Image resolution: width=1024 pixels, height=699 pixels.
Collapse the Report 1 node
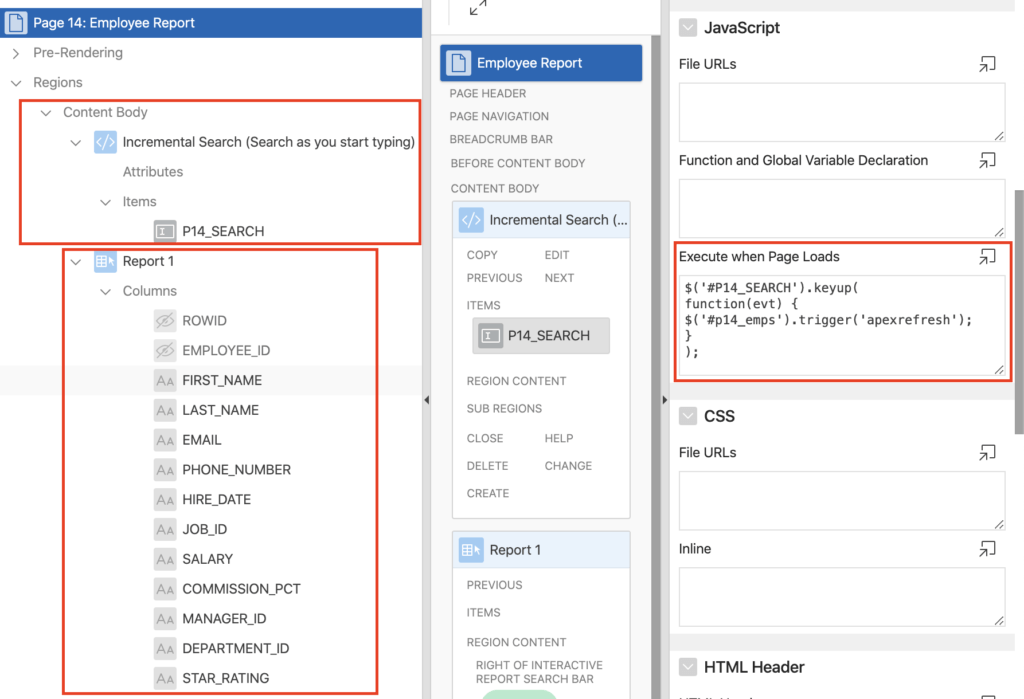pos(76,261)
